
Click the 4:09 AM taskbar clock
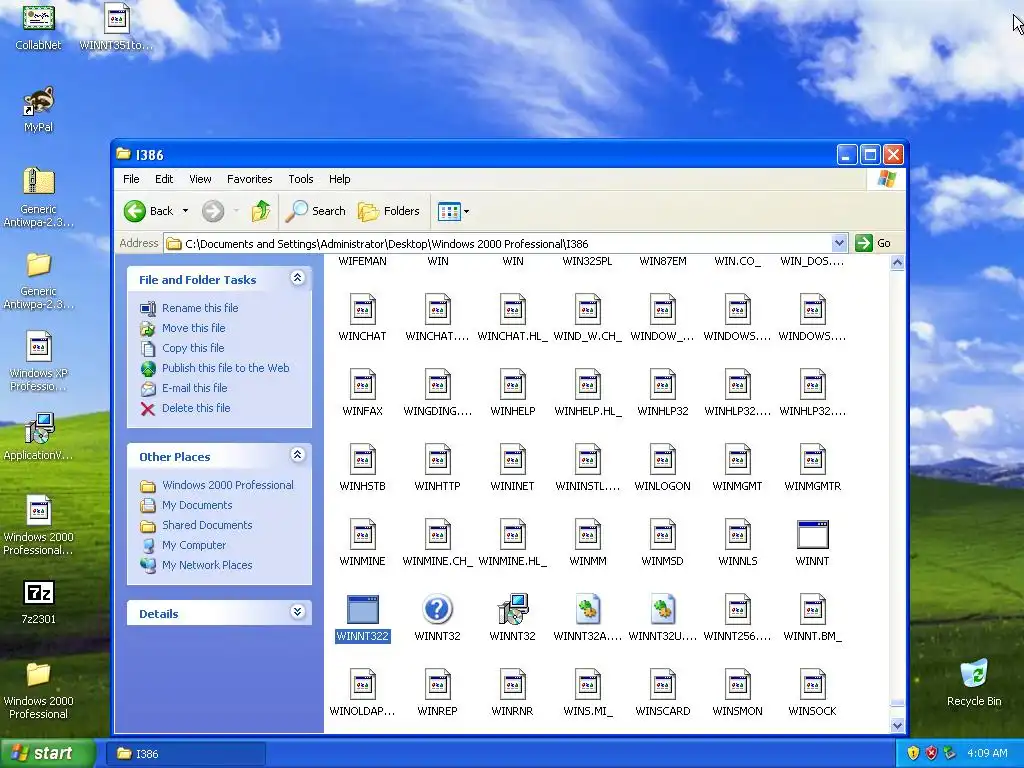coord(987,753)
